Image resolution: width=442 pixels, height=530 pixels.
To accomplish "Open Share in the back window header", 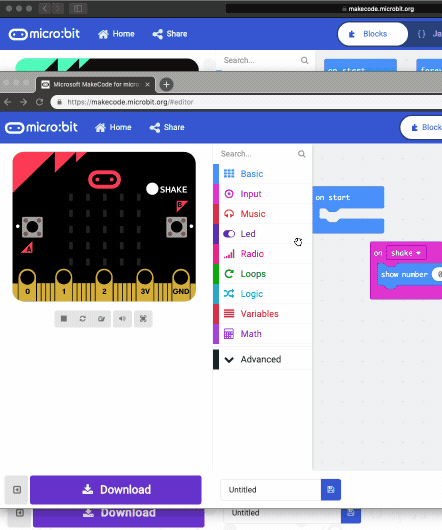I will [170, 34].
